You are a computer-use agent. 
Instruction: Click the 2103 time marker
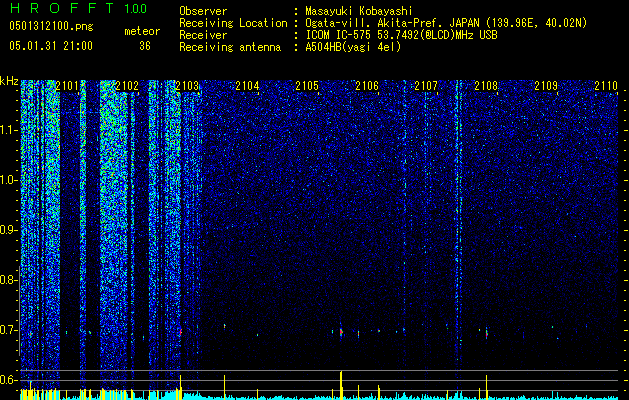coord(187,86)
